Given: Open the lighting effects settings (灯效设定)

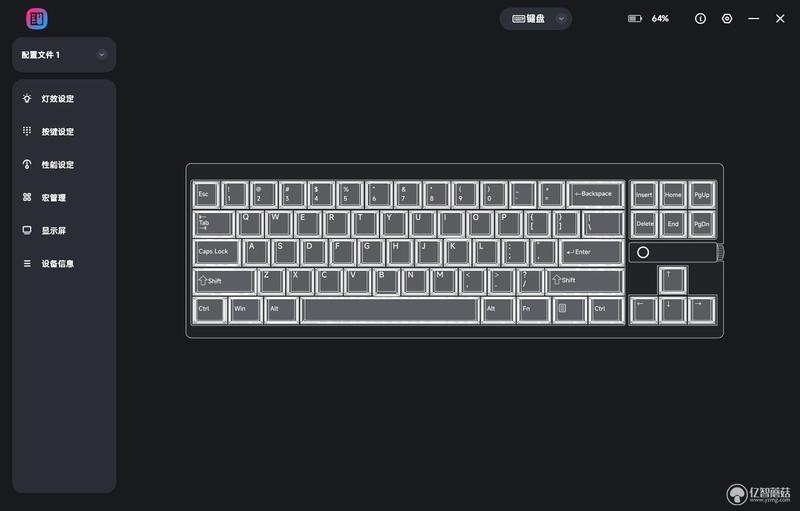Looking at the screenshot, I should click(48, 98).
